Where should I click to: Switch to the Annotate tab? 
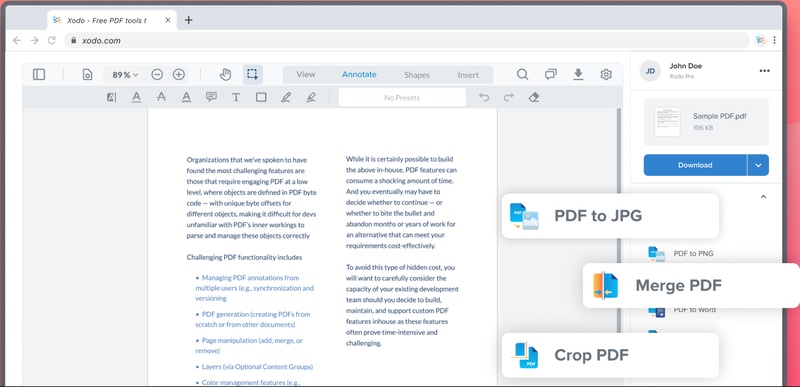(359, 74)
